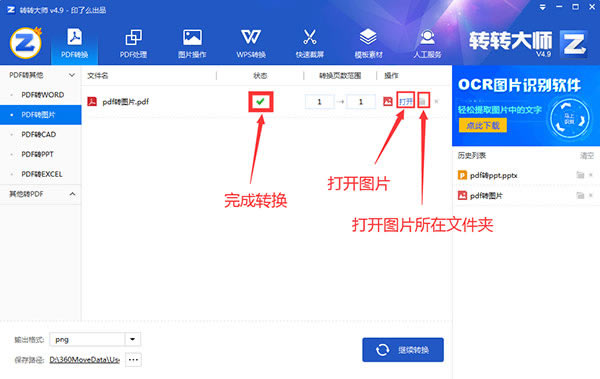The image size is (600, 379).
Task: Click the red image icon in history
Action: tap(462, 195)
